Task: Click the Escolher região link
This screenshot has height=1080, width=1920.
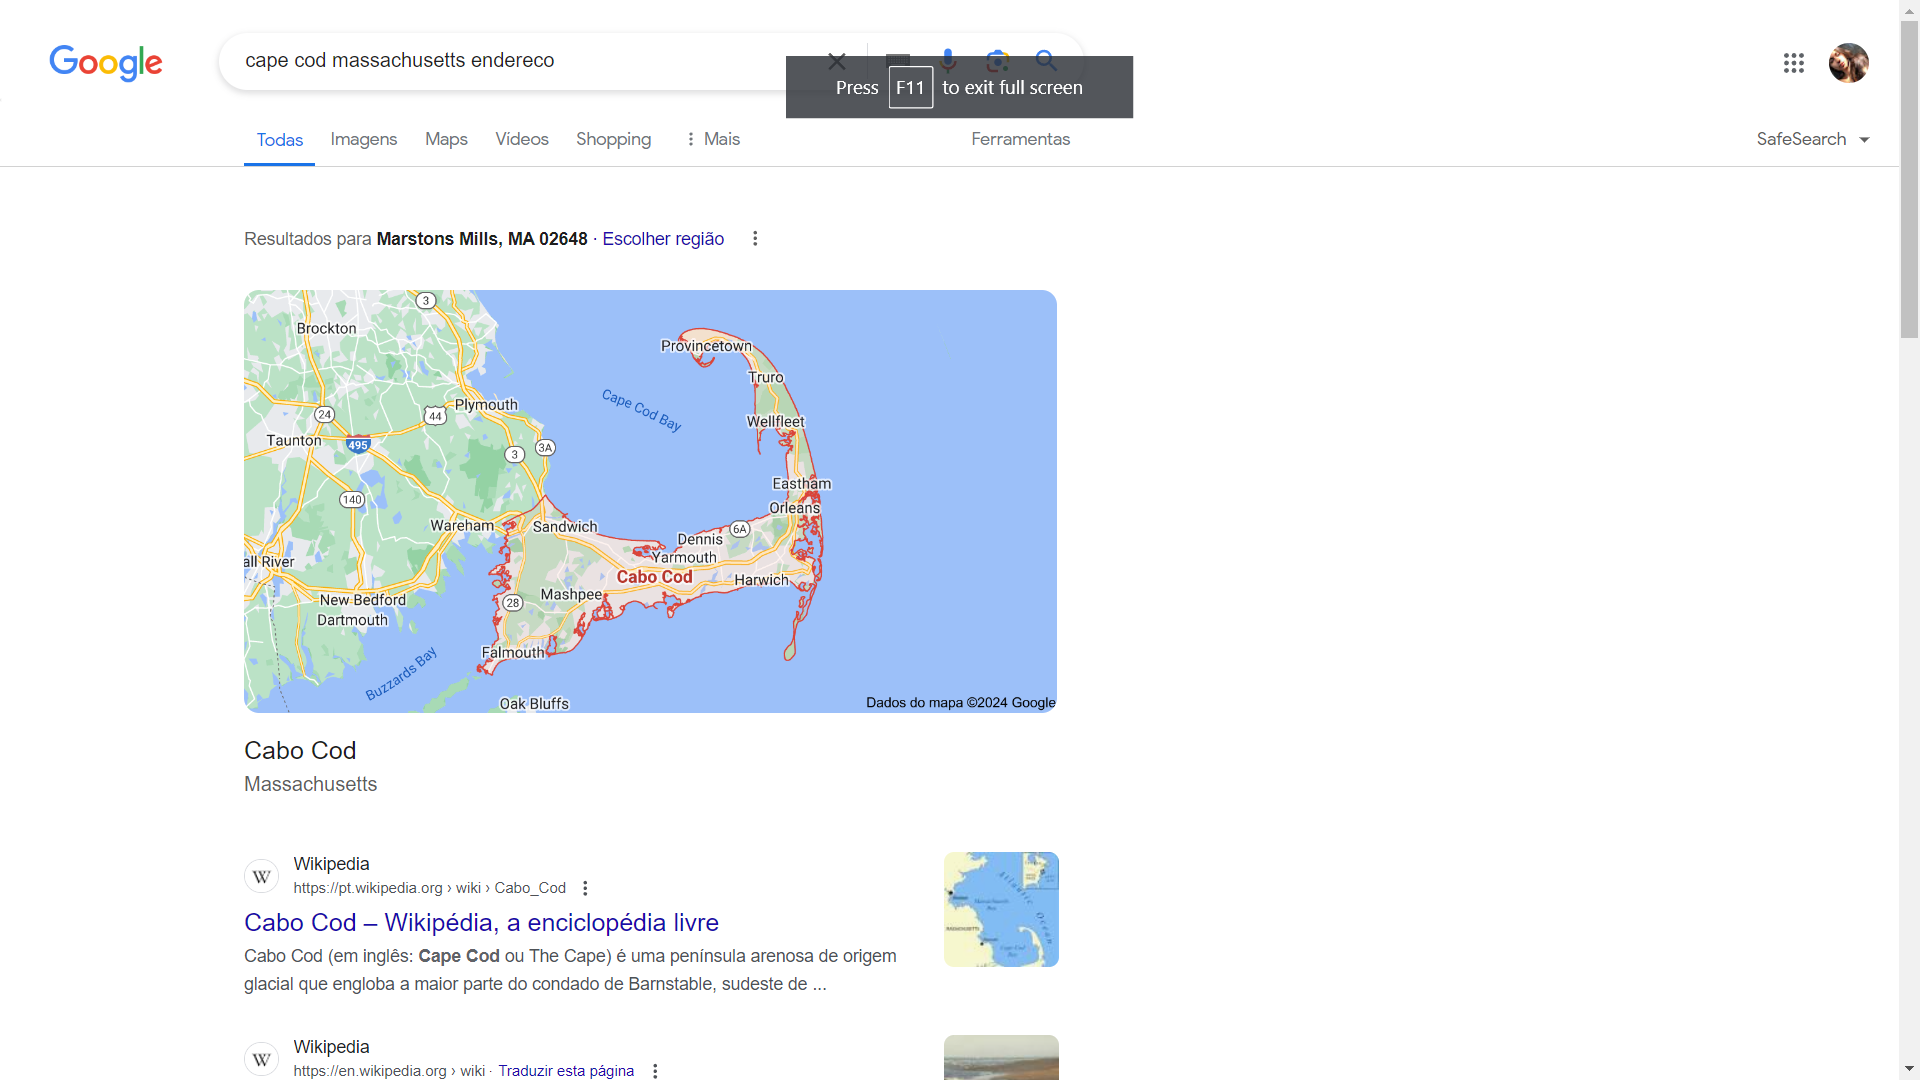Action: (663, 238)
